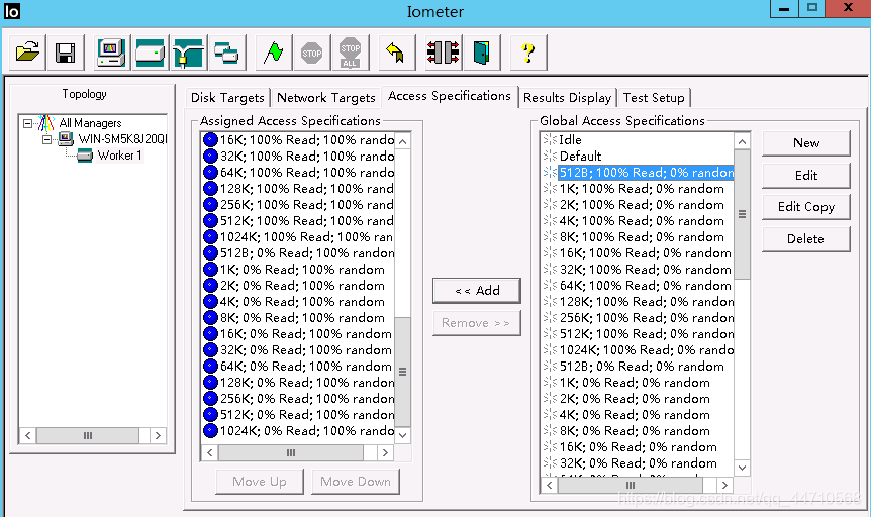Click the Edit Copy button

(806, 207)
